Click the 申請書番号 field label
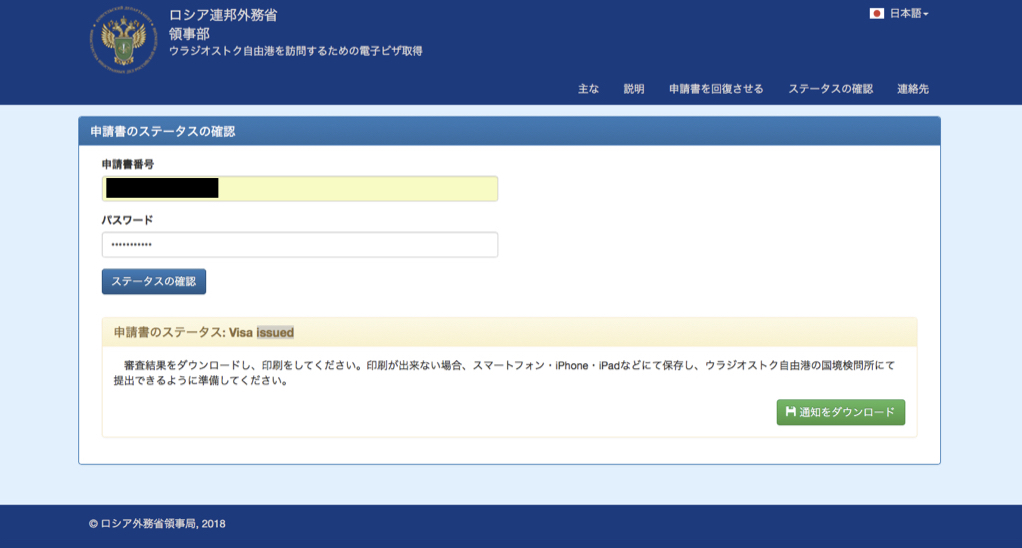Screen dimensions: 1022x548 128,163
